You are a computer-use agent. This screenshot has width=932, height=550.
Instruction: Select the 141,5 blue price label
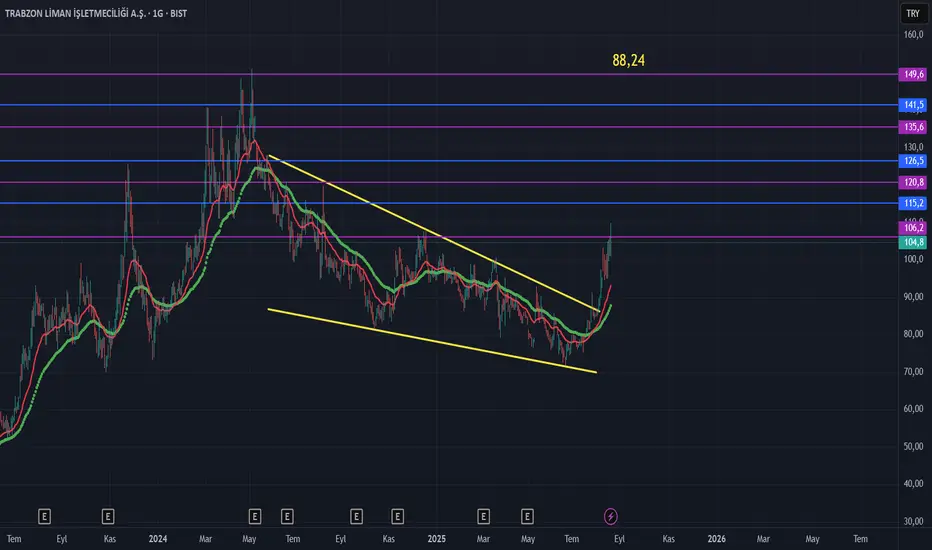pyautogui.click(x=913, y=105)
